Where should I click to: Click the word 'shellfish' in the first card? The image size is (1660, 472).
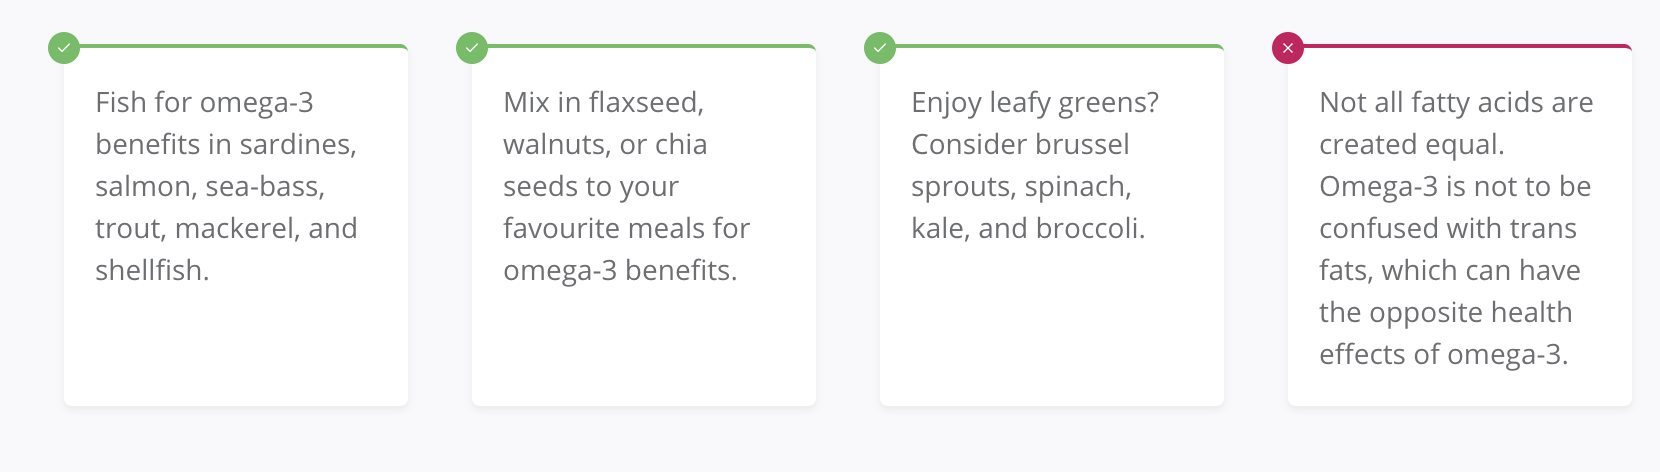[149, 270]
